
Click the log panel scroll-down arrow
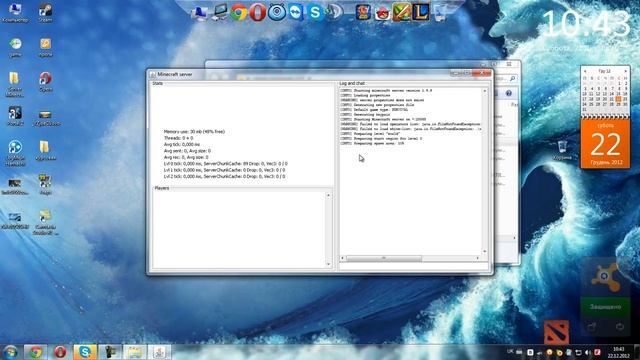click(x=485, y=251)
